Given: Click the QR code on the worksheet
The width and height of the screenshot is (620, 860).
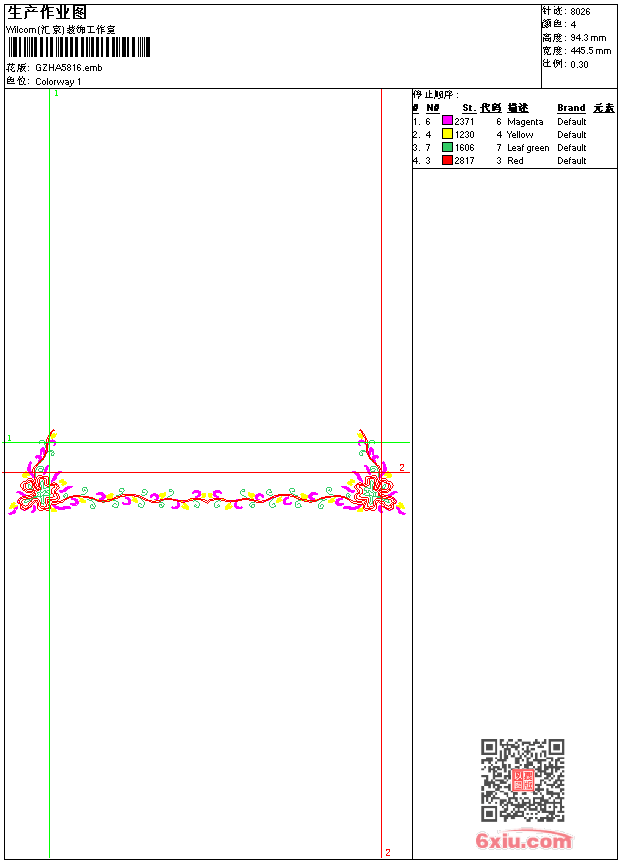Looking at the screenshot, I should pyautogui.click(x=523, y=780).
